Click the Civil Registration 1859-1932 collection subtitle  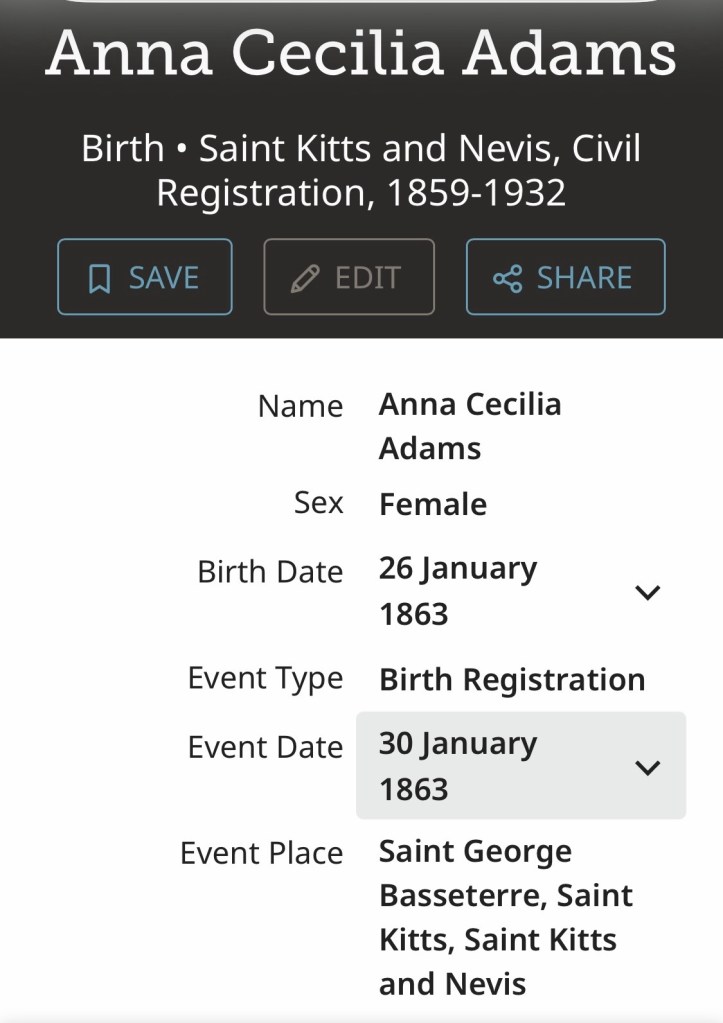361,170
